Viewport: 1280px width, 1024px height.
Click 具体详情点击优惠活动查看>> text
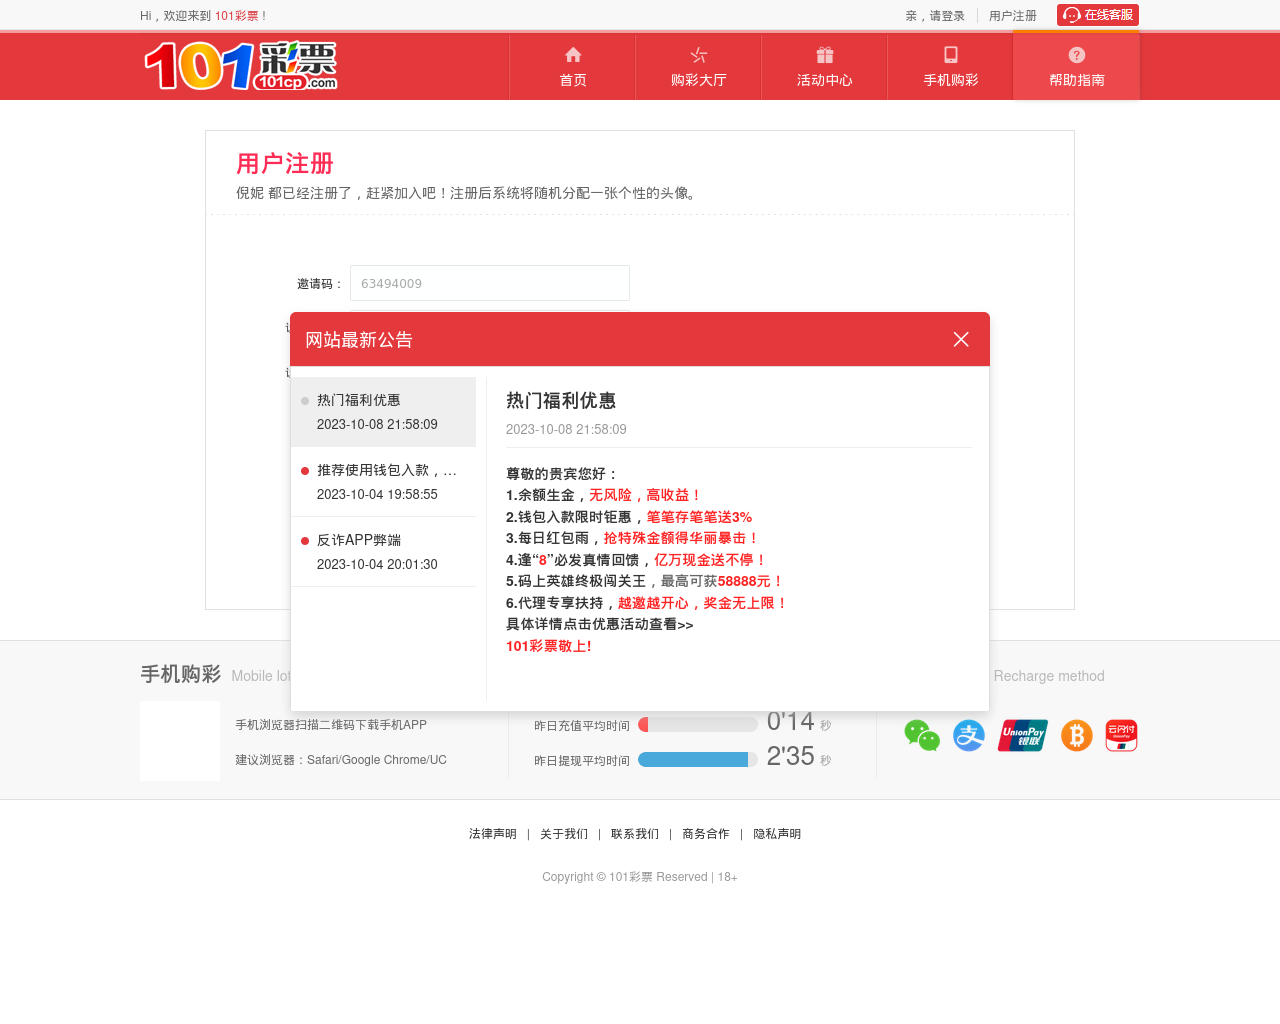click(x=599, y=624)
